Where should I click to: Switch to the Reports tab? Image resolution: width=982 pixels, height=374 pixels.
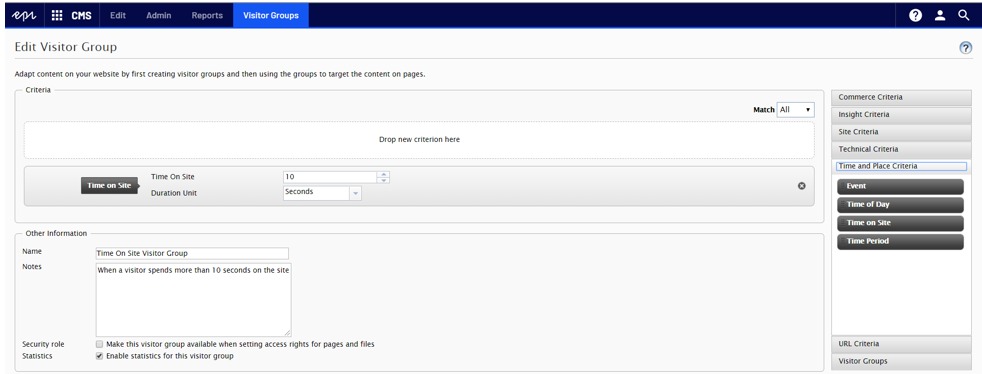207,16
